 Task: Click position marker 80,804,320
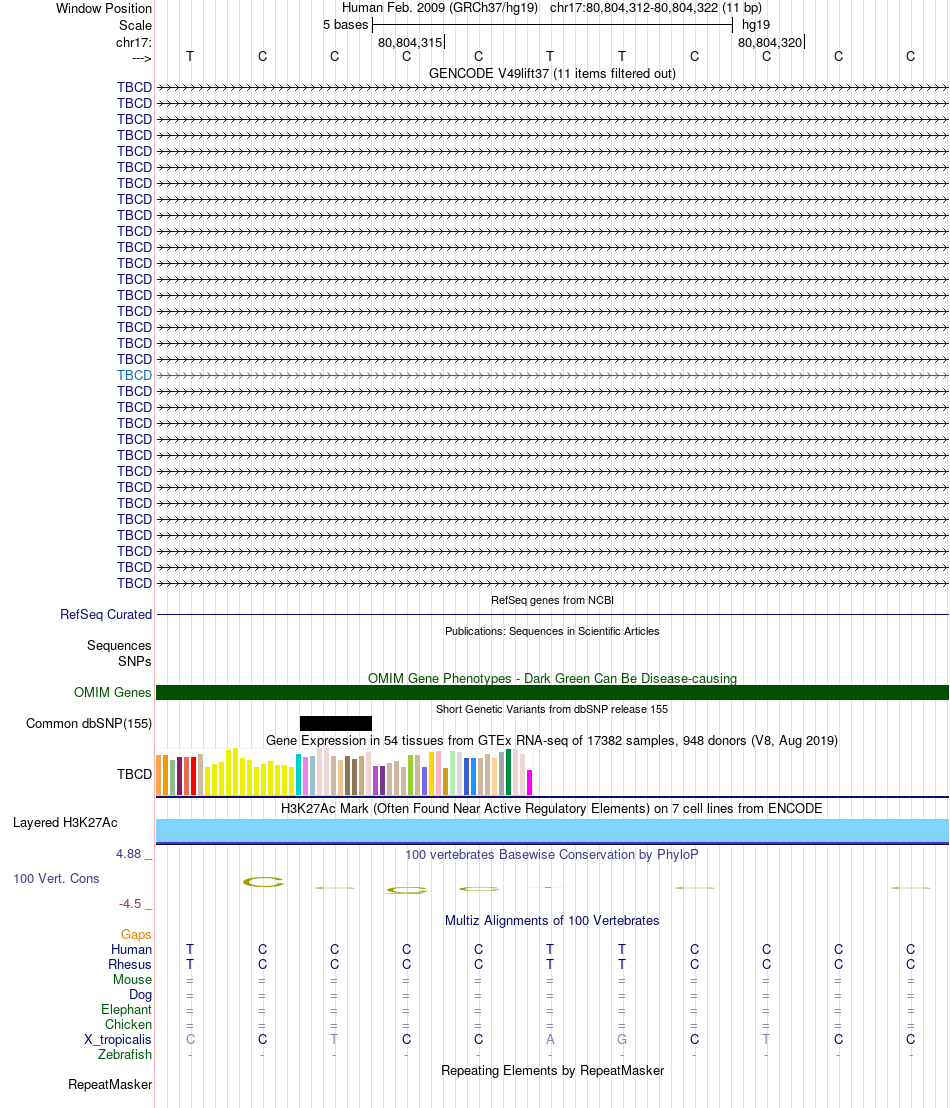pos(770,42)
